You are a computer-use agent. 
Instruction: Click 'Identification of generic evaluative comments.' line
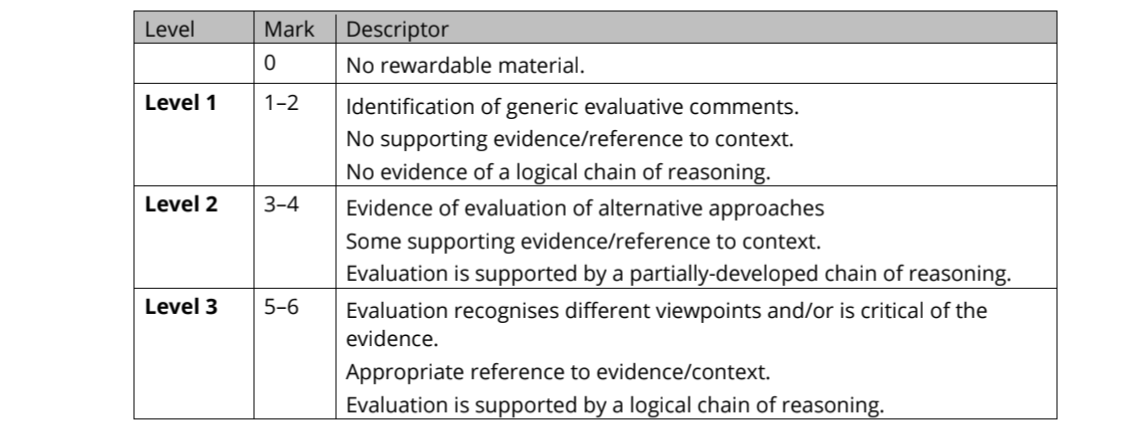click(571, 106)
